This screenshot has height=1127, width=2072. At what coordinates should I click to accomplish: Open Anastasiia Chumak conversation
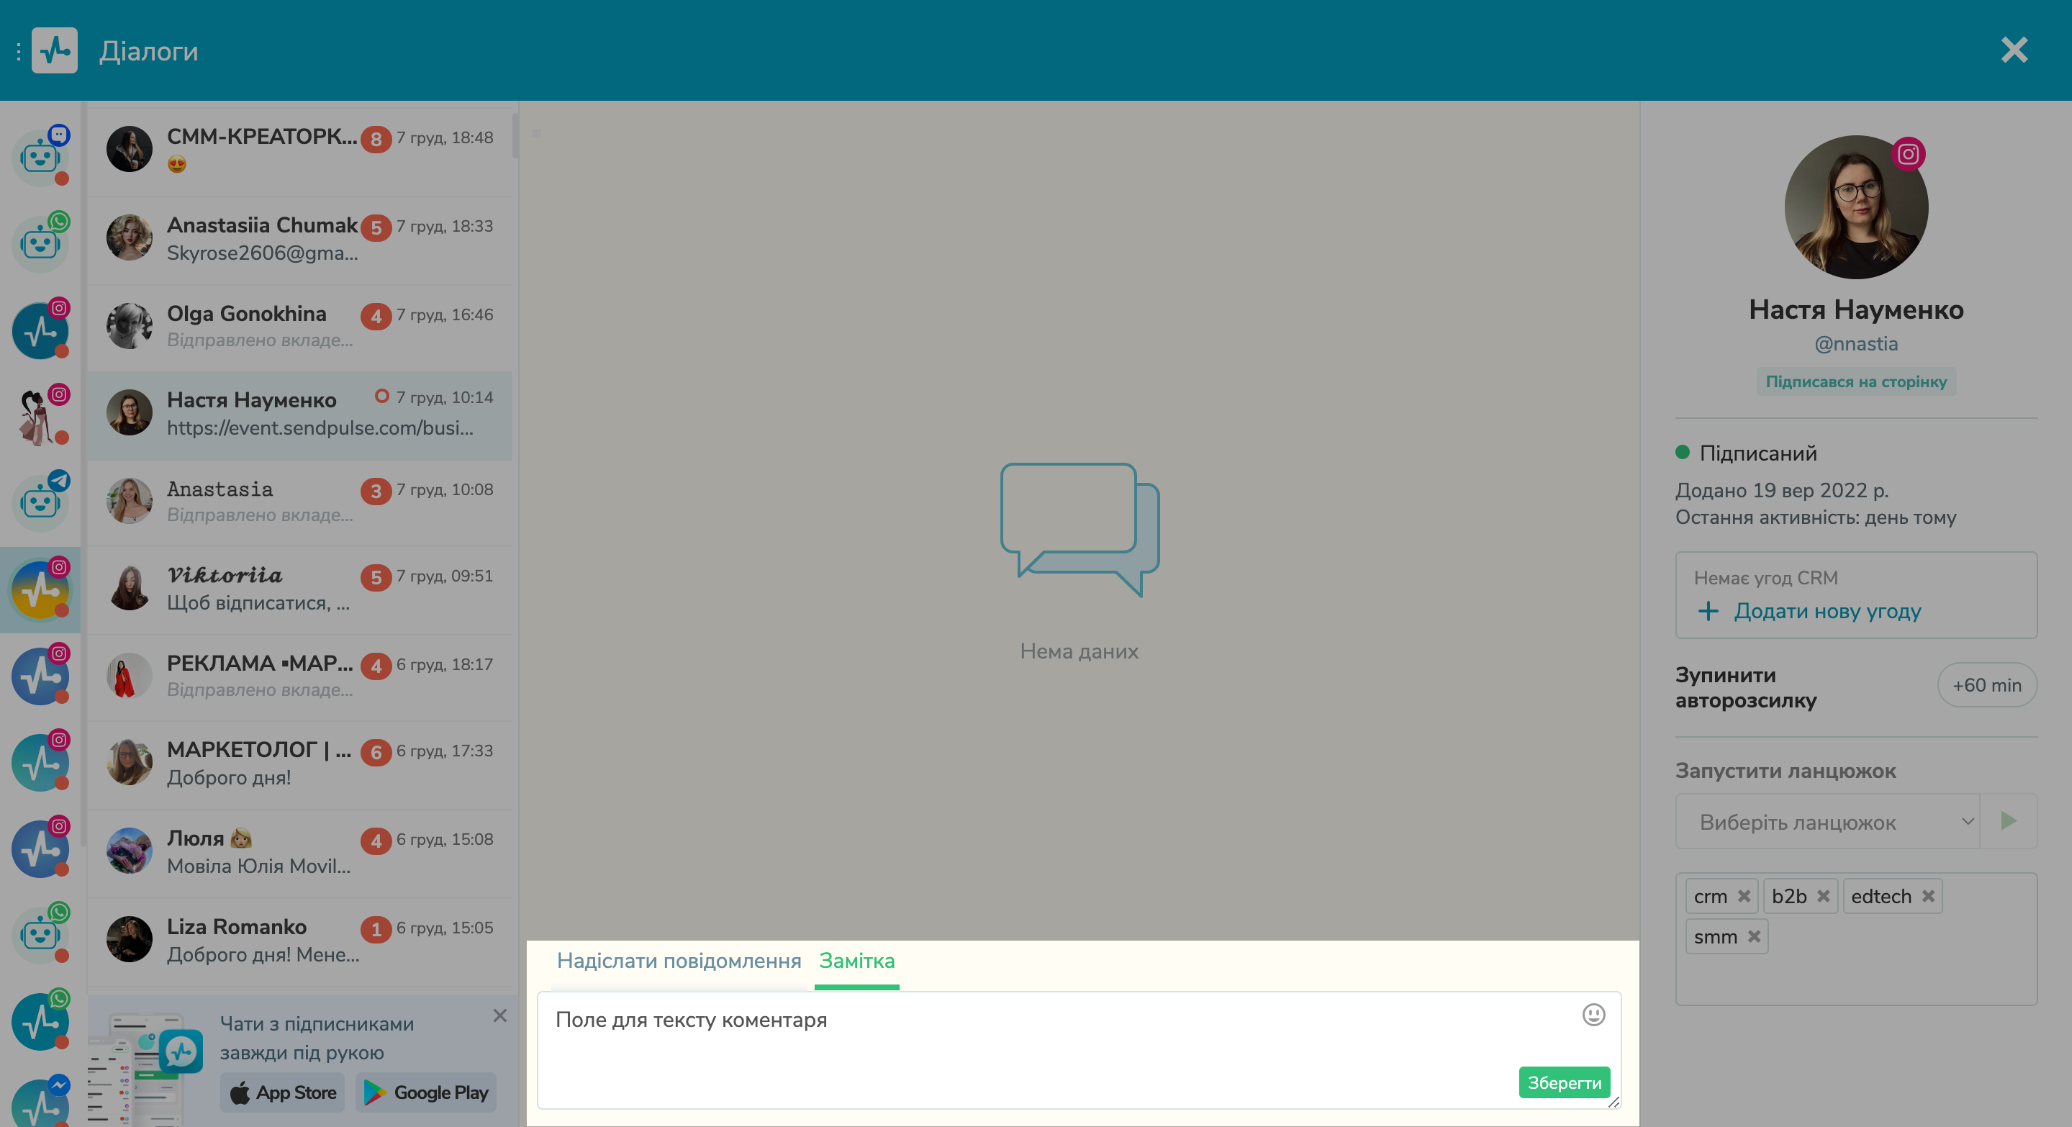tap(300, 239)
